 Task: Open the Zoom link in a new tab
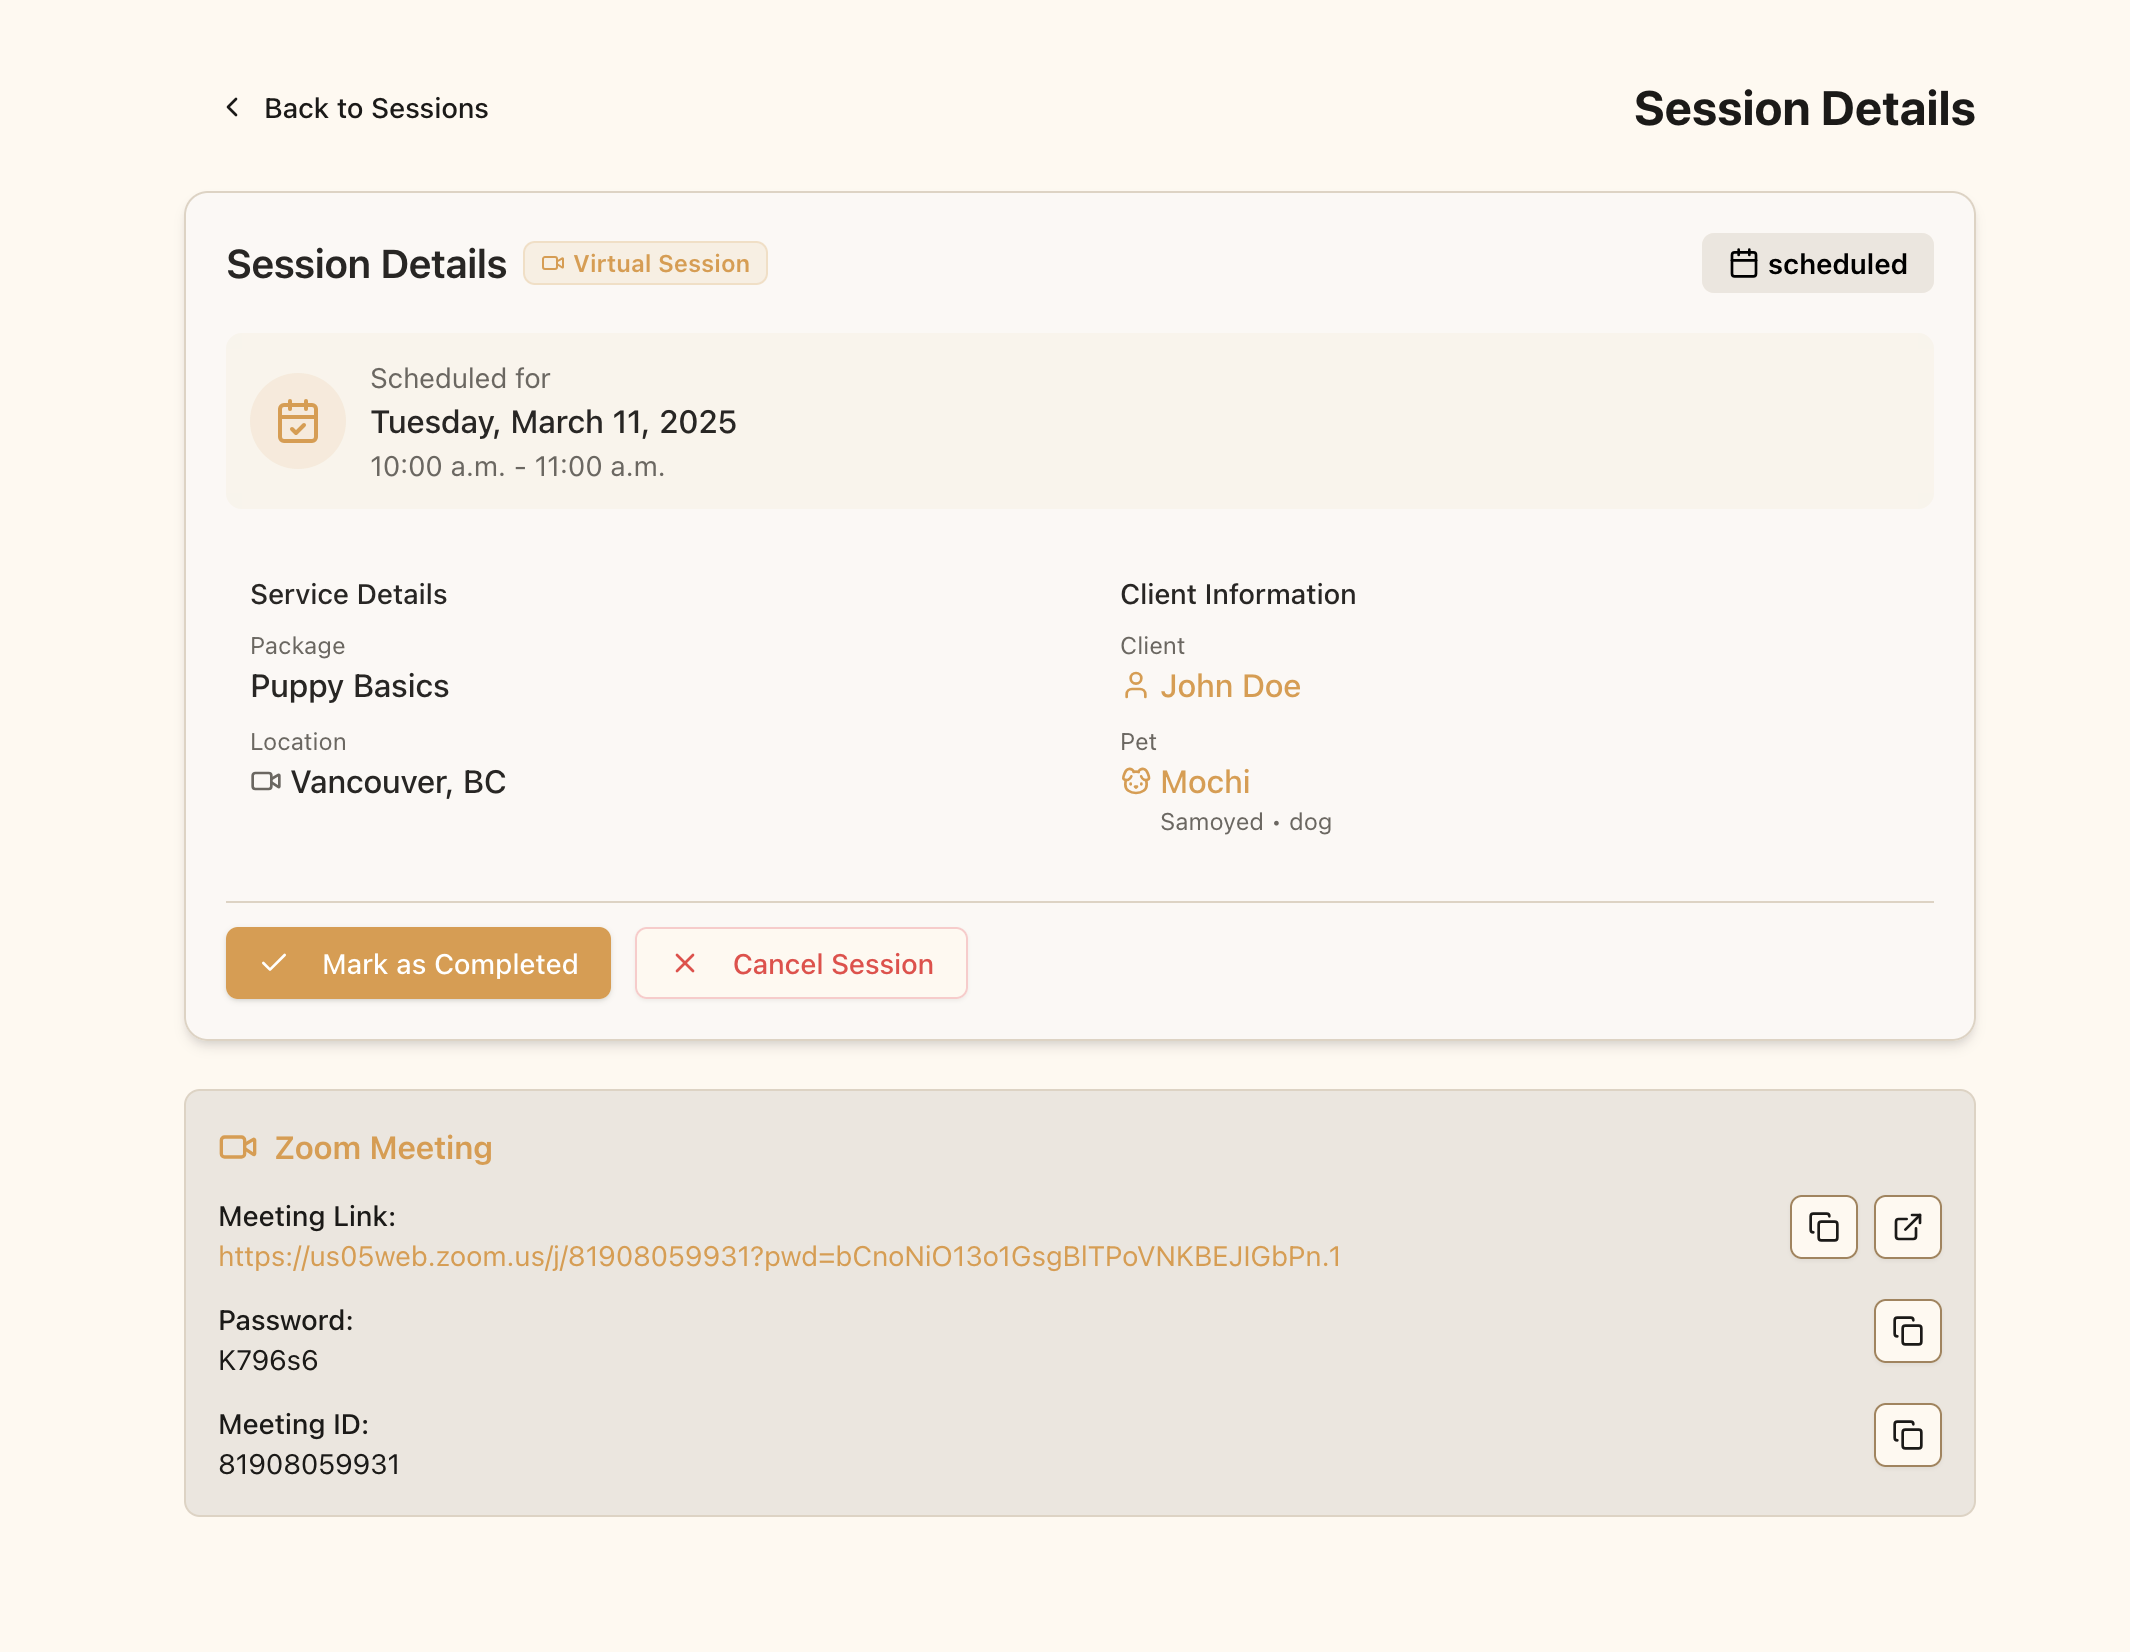pyautogui.click(x=1907, y=1227)
